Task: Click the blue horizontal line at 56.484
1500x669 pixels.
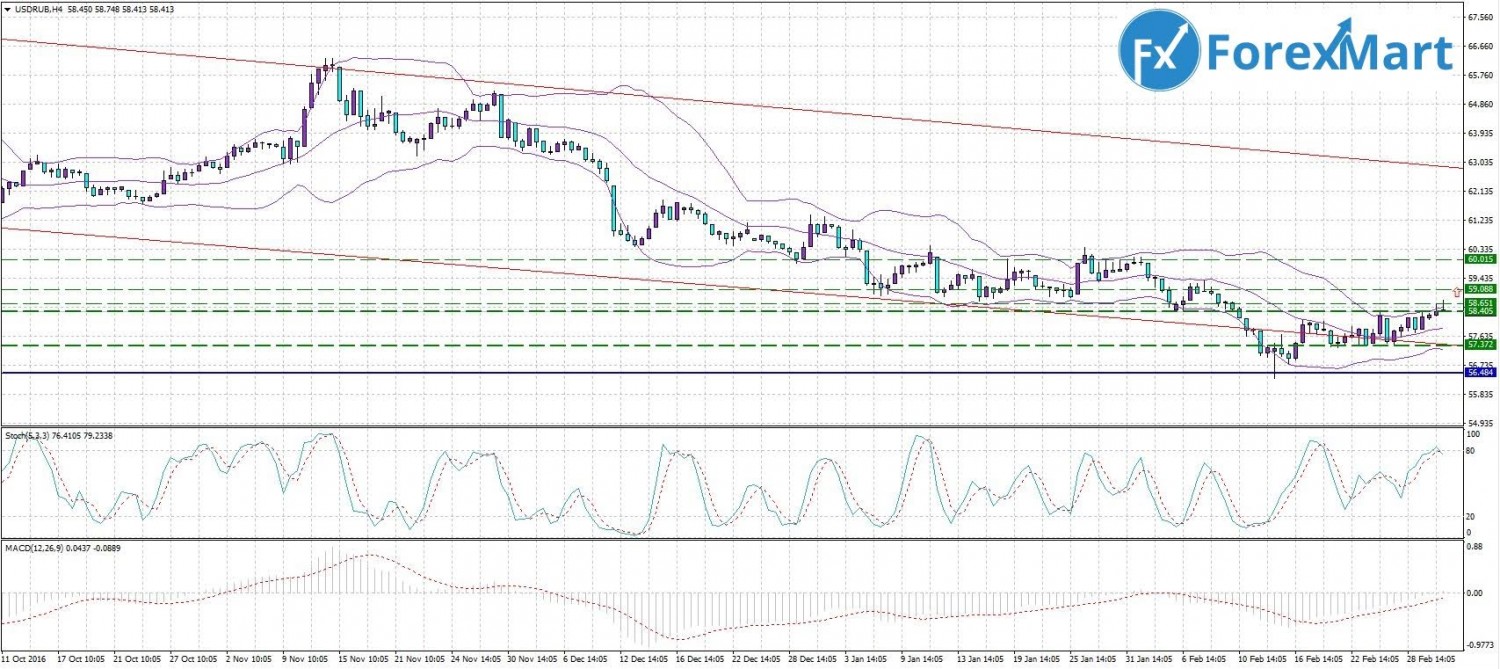Action: click(700, 373)
